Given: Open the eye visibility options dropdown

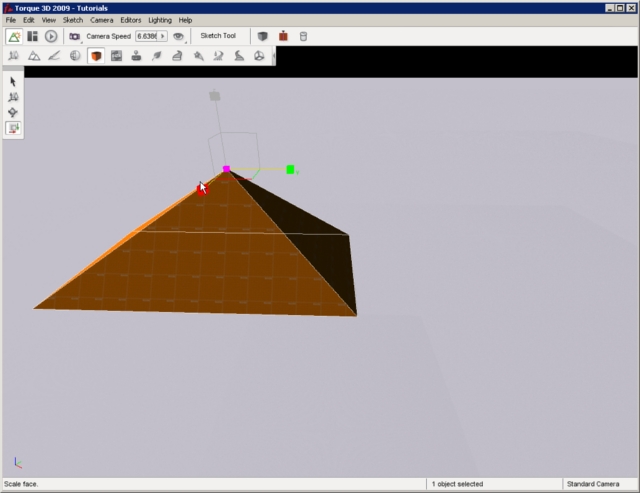Looking at the screenshot, I should pos(179,36).
